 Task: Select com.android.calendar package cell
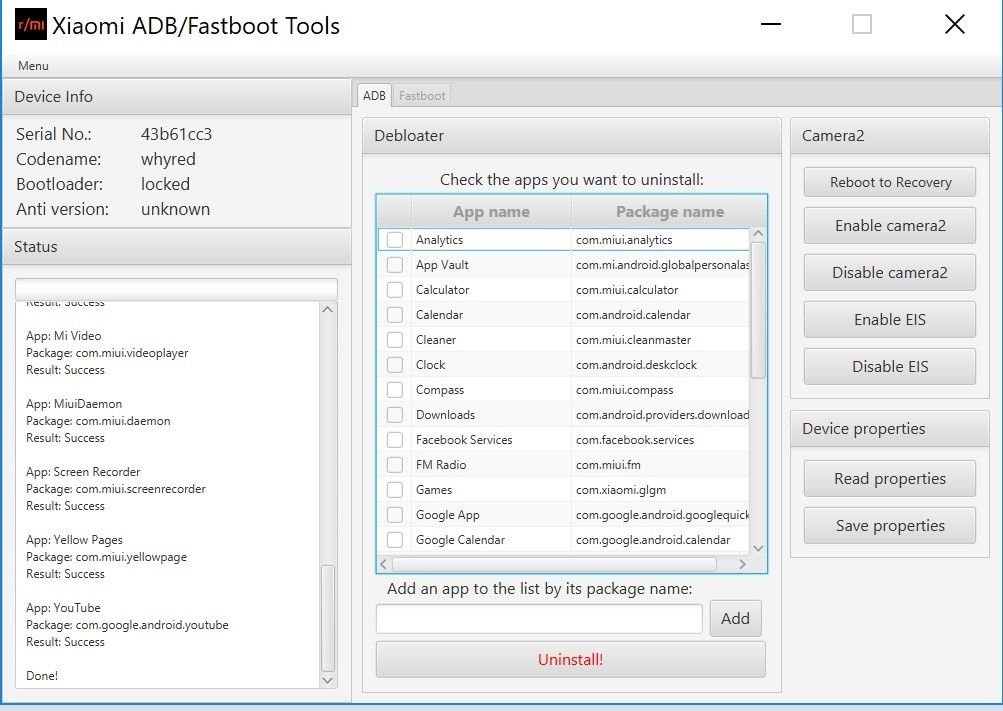tap(660, 315)
